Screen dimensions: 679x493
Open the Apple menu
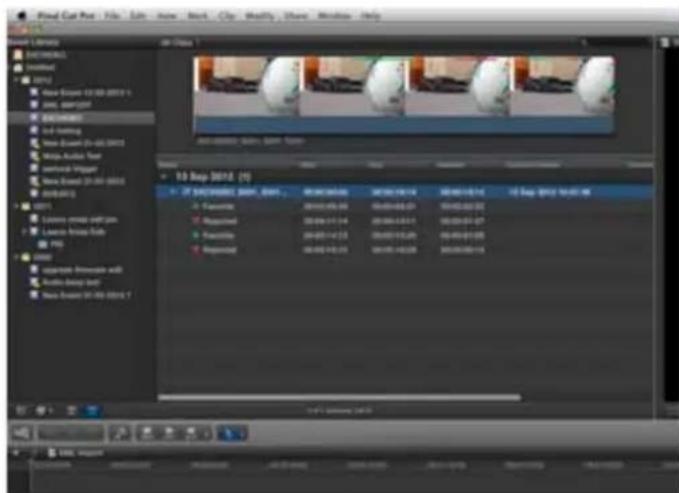point(22,16)
